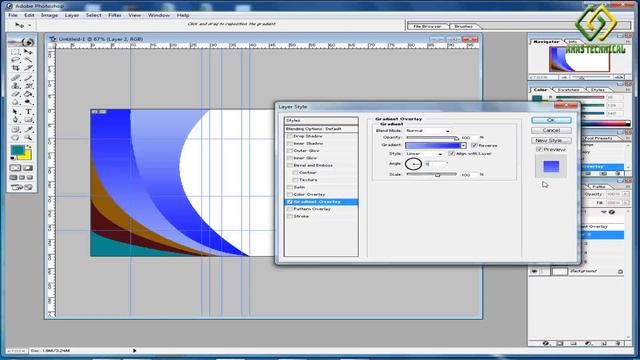640x360 pixels.
Task: Click the Scale slider in Gradient Overlay
Action: point(432,175)
